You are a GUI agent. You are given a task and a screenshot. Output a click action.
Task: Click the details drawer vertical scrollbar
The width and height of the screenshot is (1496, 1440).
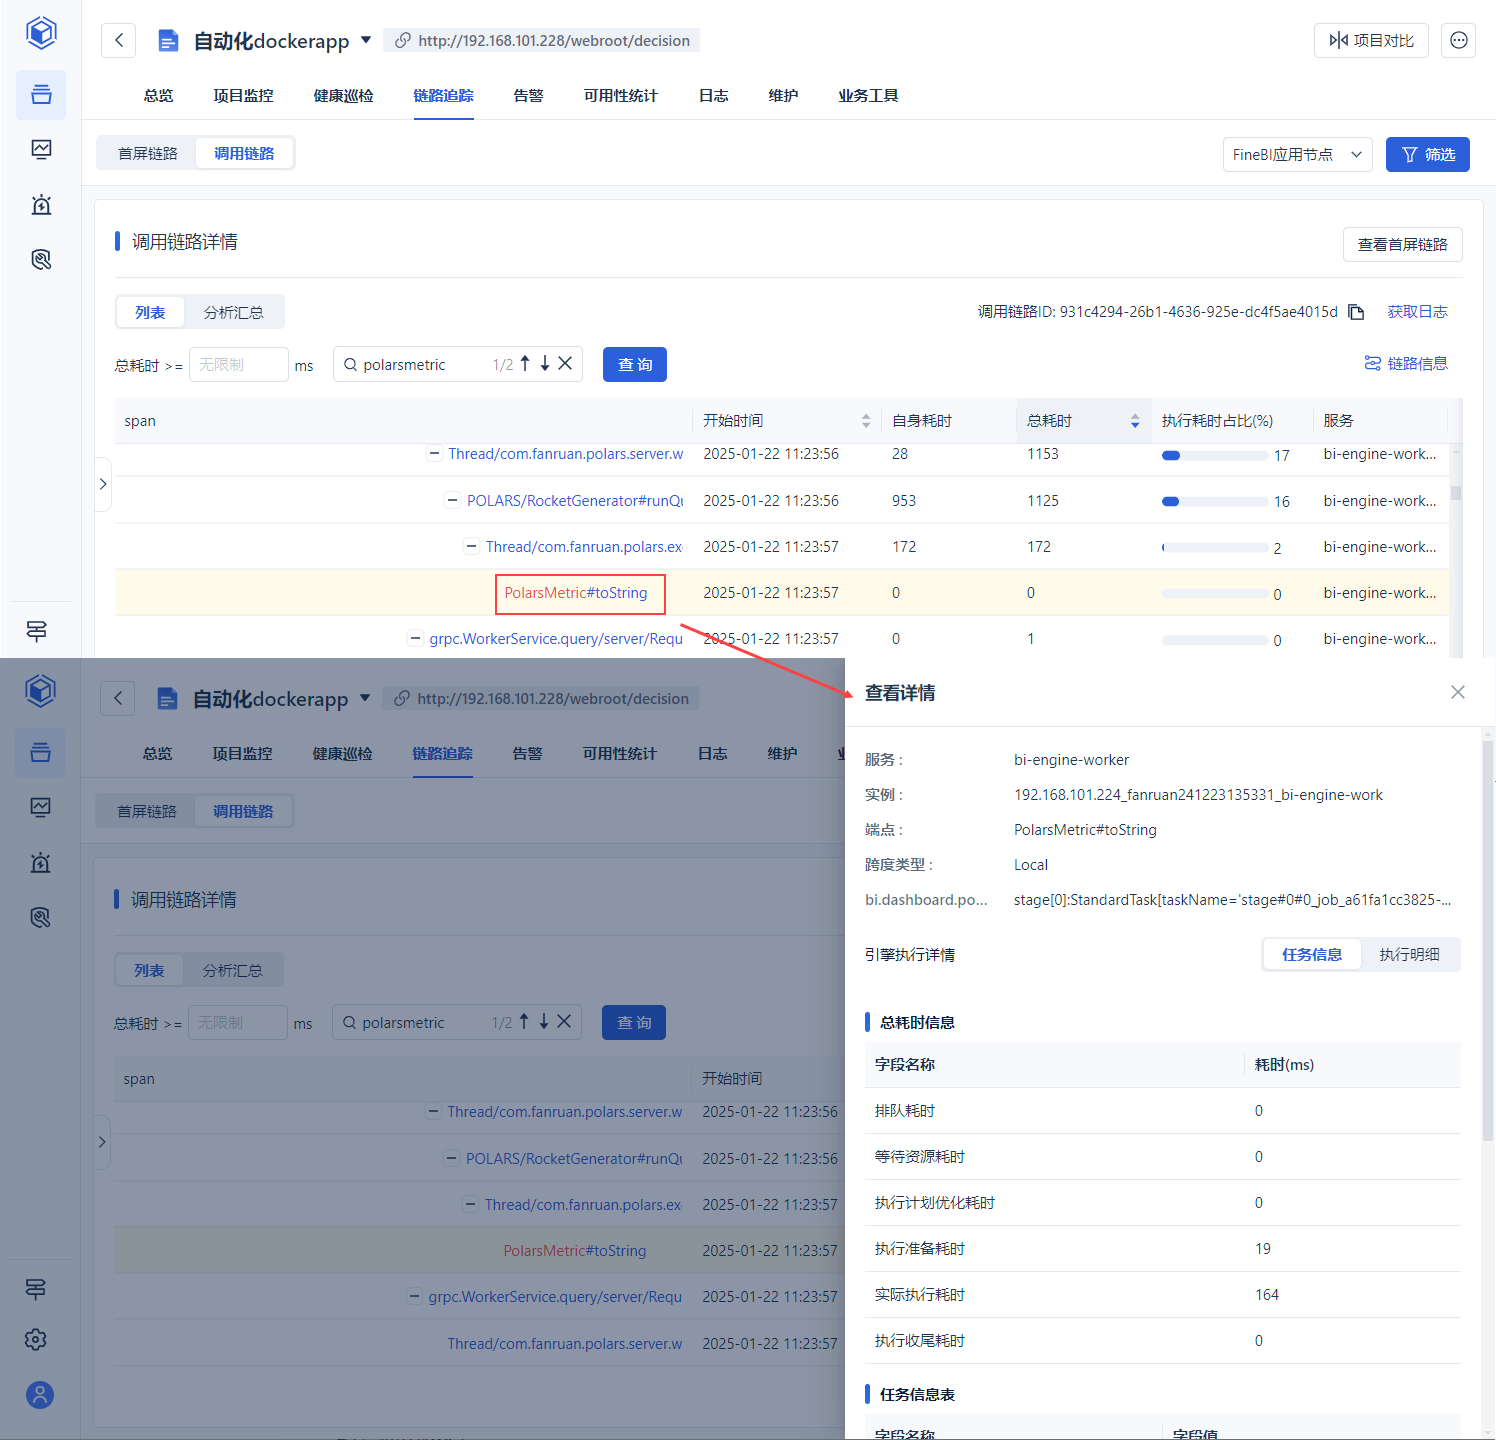coord(1487,940)
